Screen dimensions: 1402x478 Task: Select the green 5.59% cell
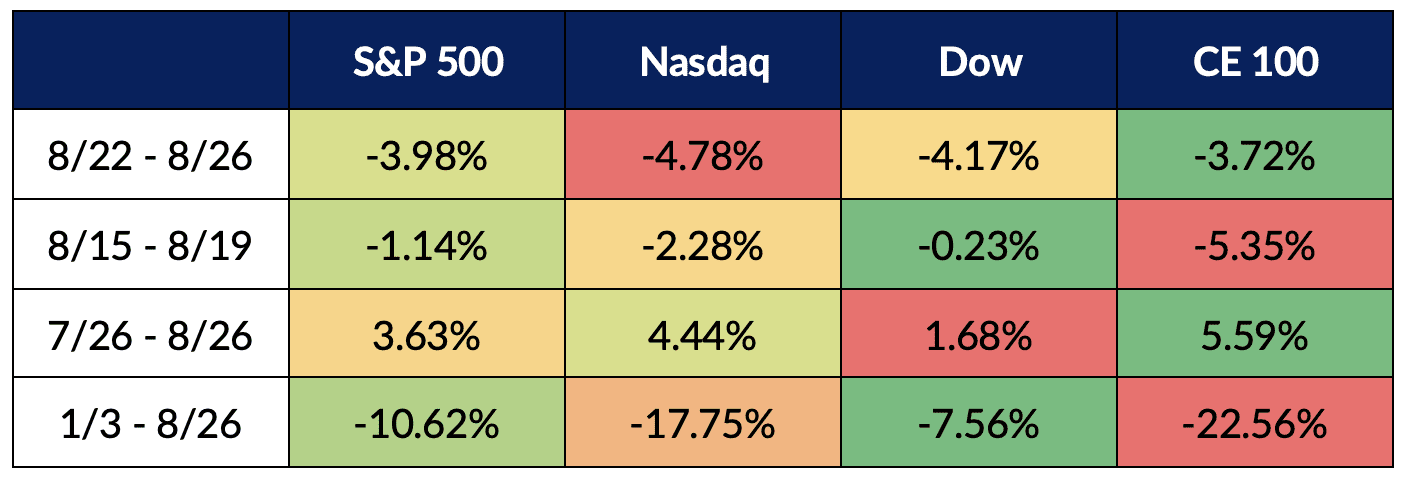pos(1255,333)
